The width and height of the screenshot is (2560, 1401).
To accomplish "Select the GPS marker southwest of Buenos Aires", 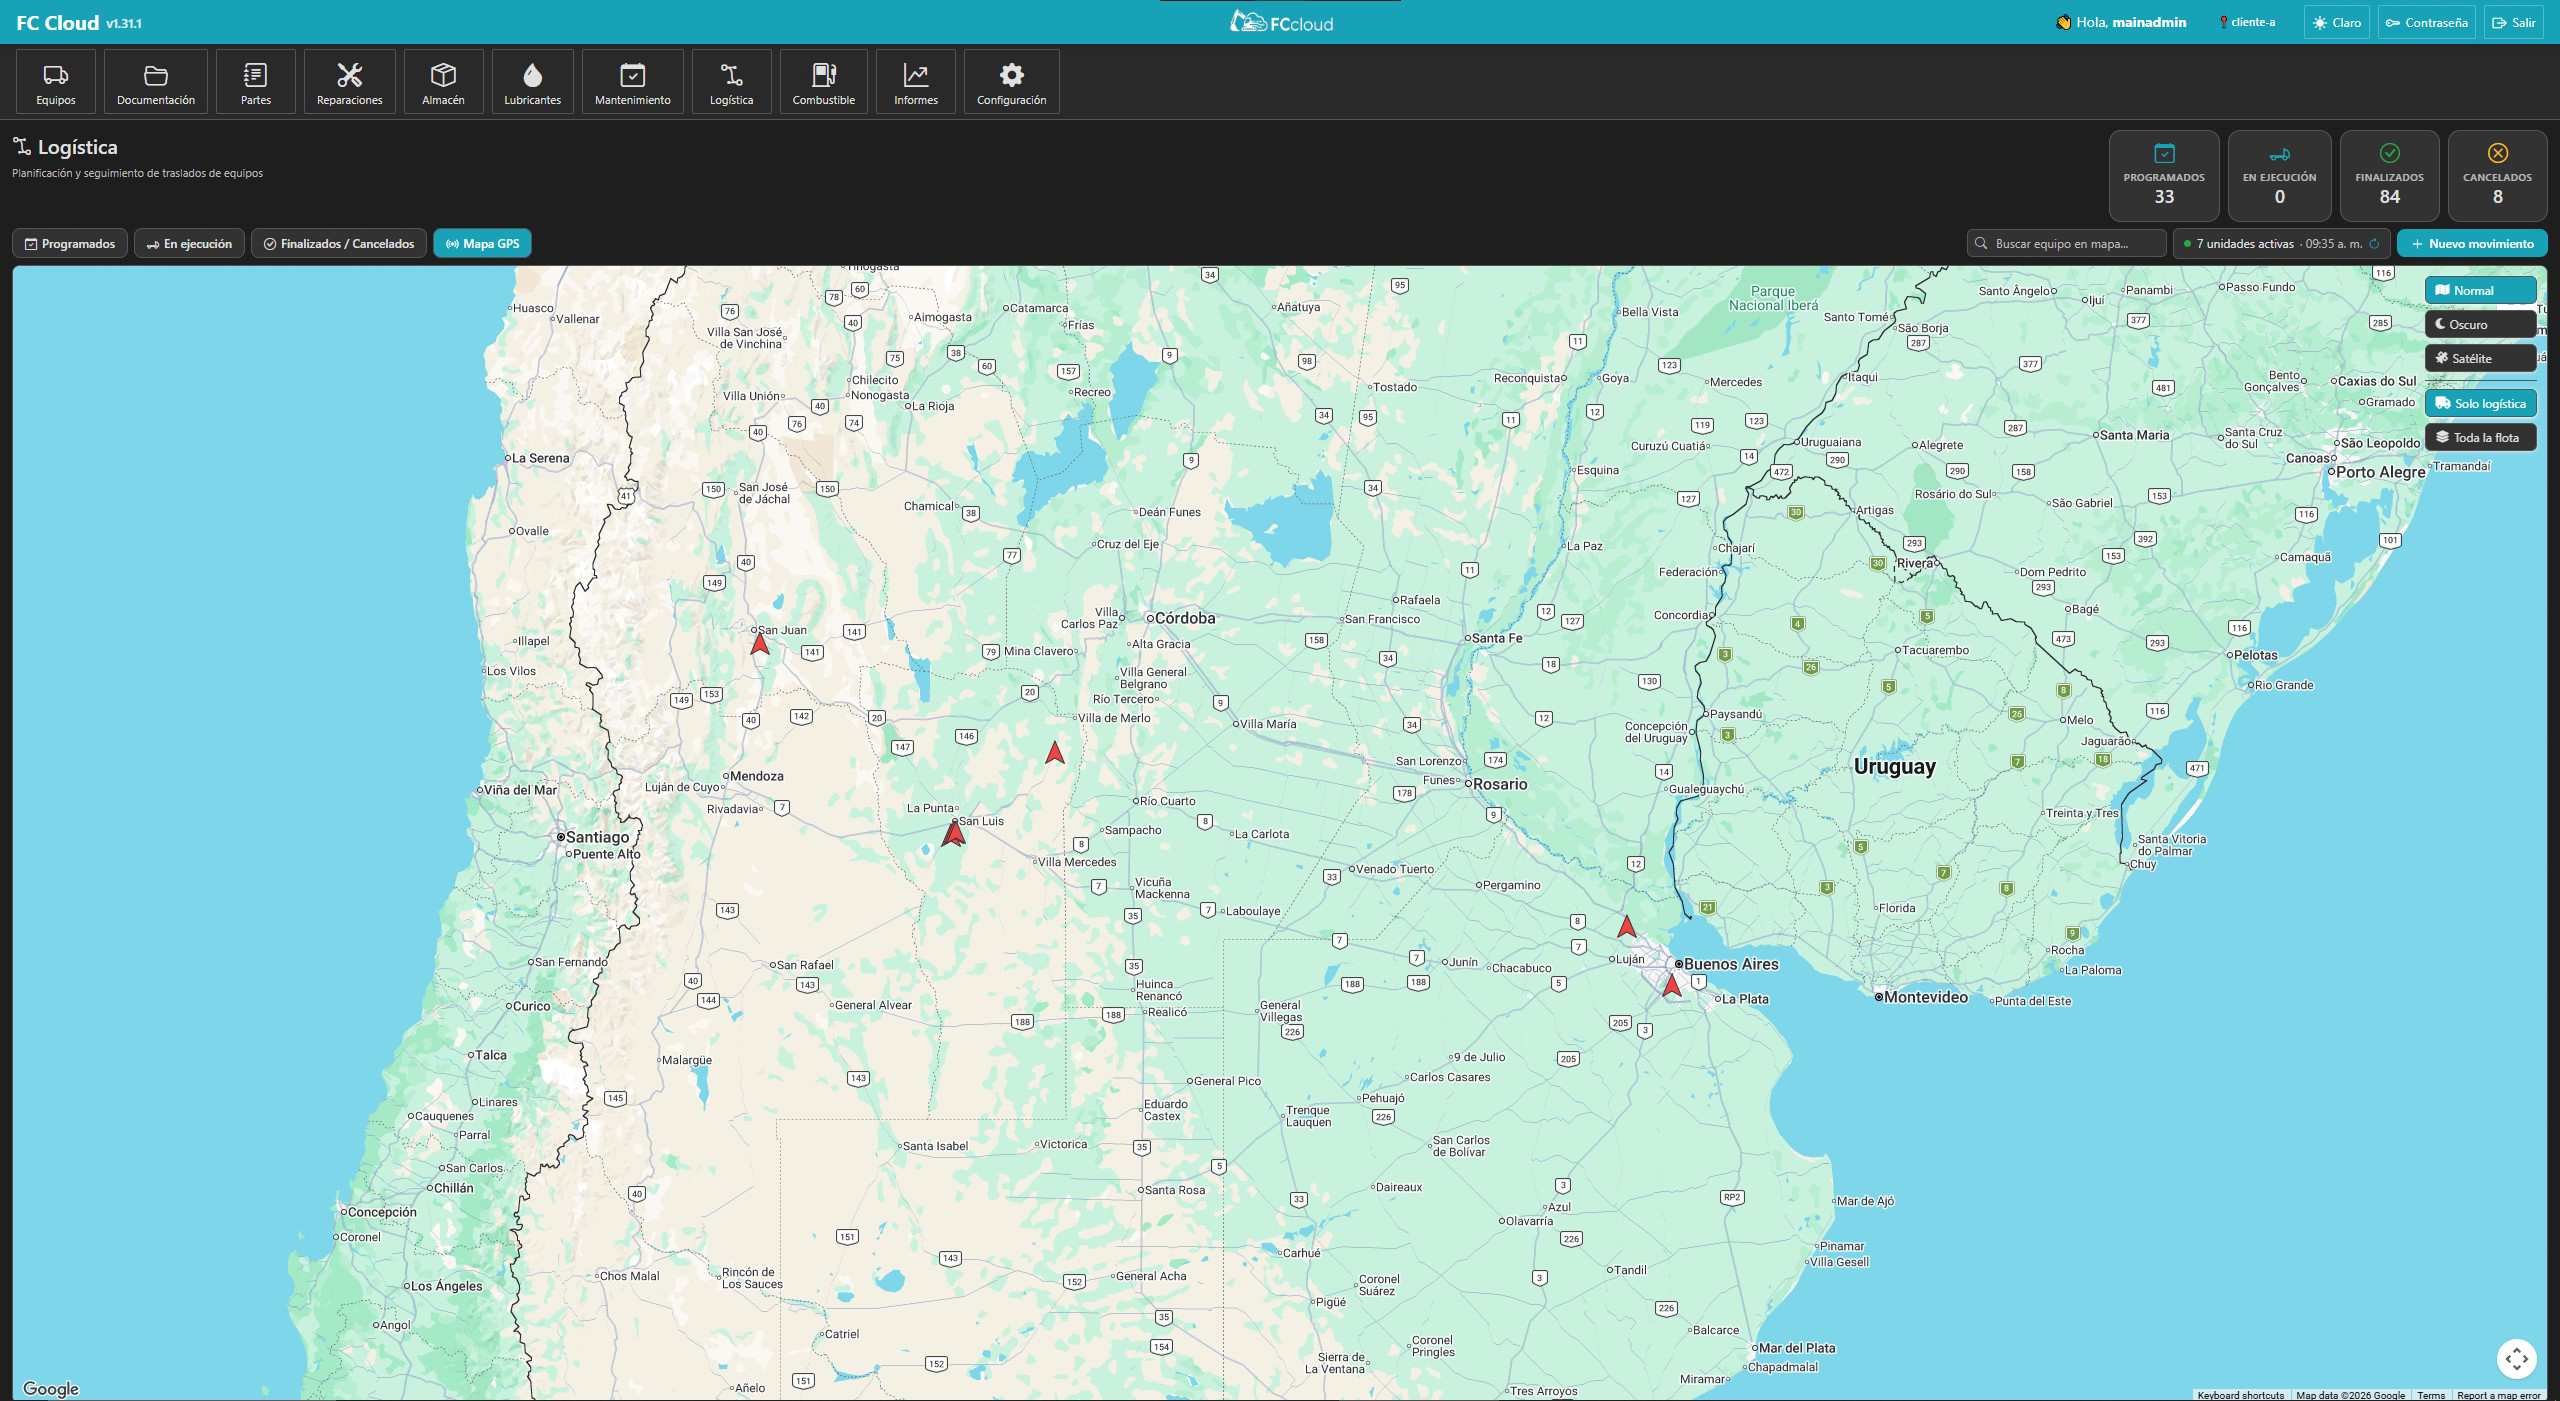I will pos(1672,985).
